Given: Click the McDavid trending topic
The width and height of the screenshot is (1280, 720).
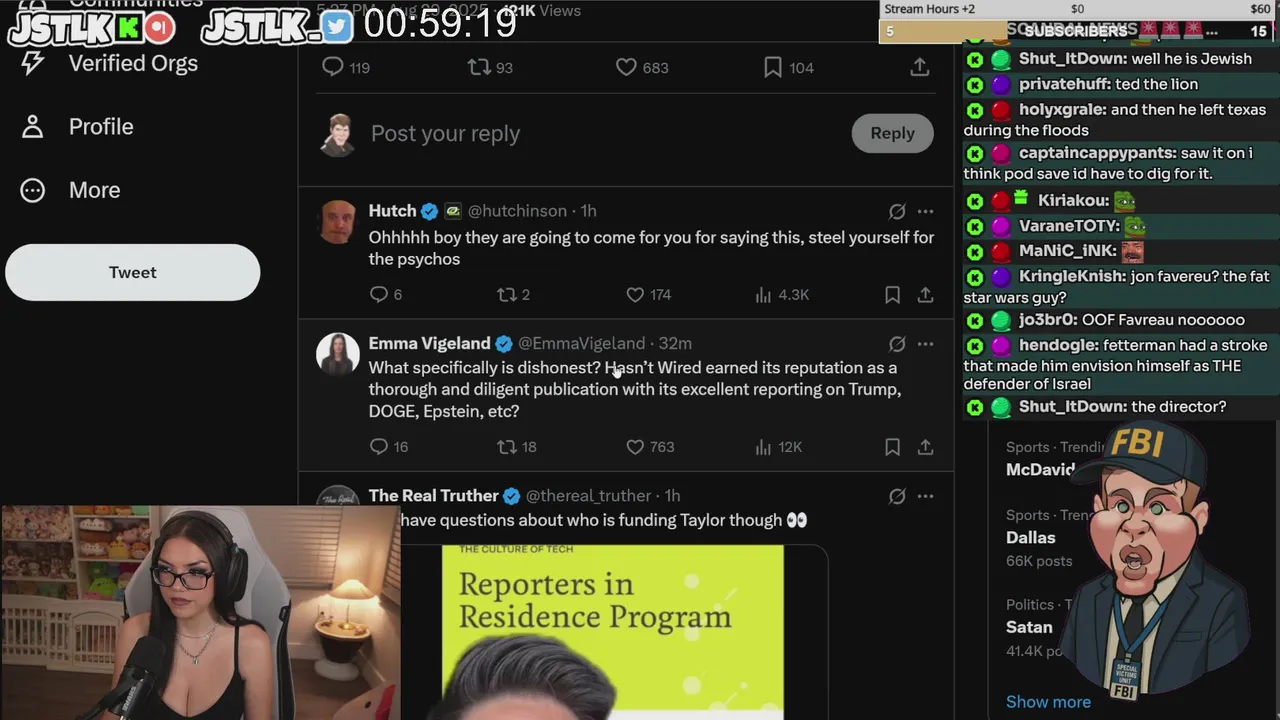Looking at the screenshot, I should (1040, 469).
